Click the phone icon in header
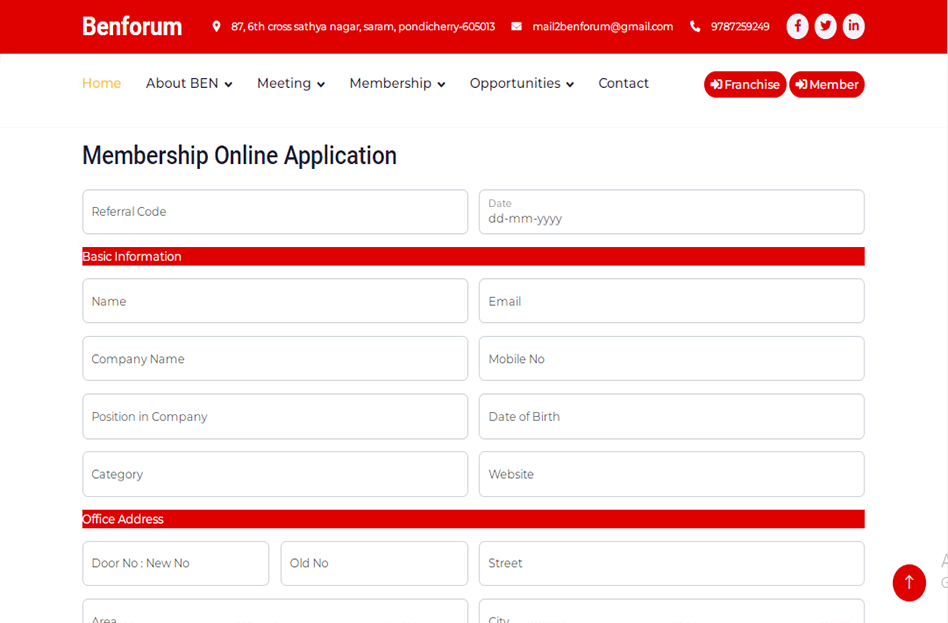This screenshot has width=948, height=623. pyautogui.click(x=695, y=27)
